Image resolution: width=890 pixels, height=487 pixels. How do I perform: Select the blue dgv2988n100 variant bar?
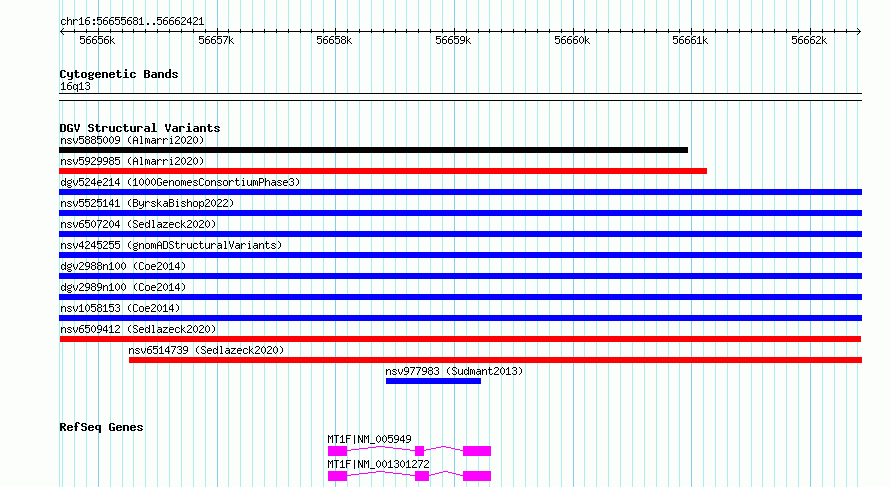[460, 276]
